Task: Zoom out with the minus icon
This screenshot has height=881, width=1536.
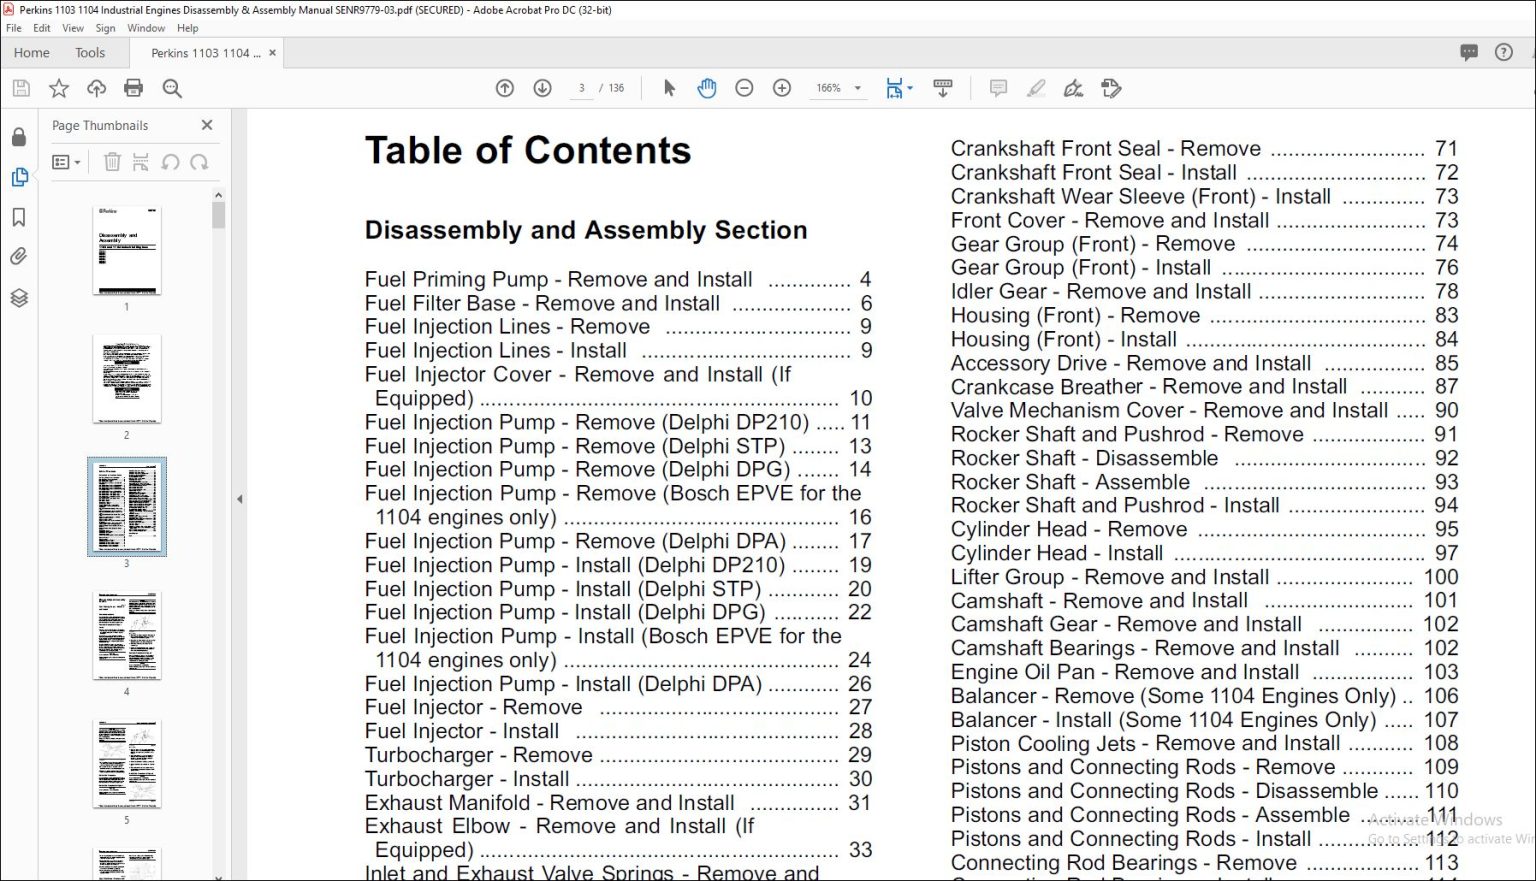Action: coord(744,88)
